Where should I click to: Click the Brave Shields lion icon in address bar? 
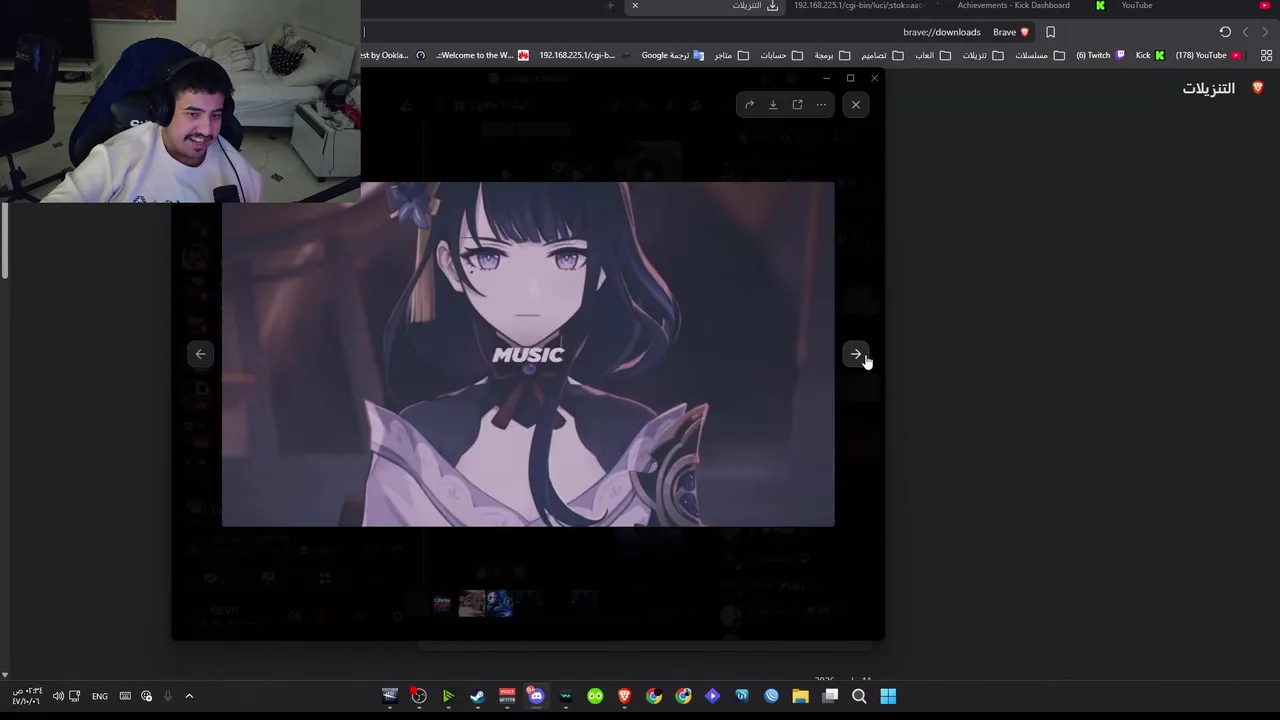coord(1024,32)
